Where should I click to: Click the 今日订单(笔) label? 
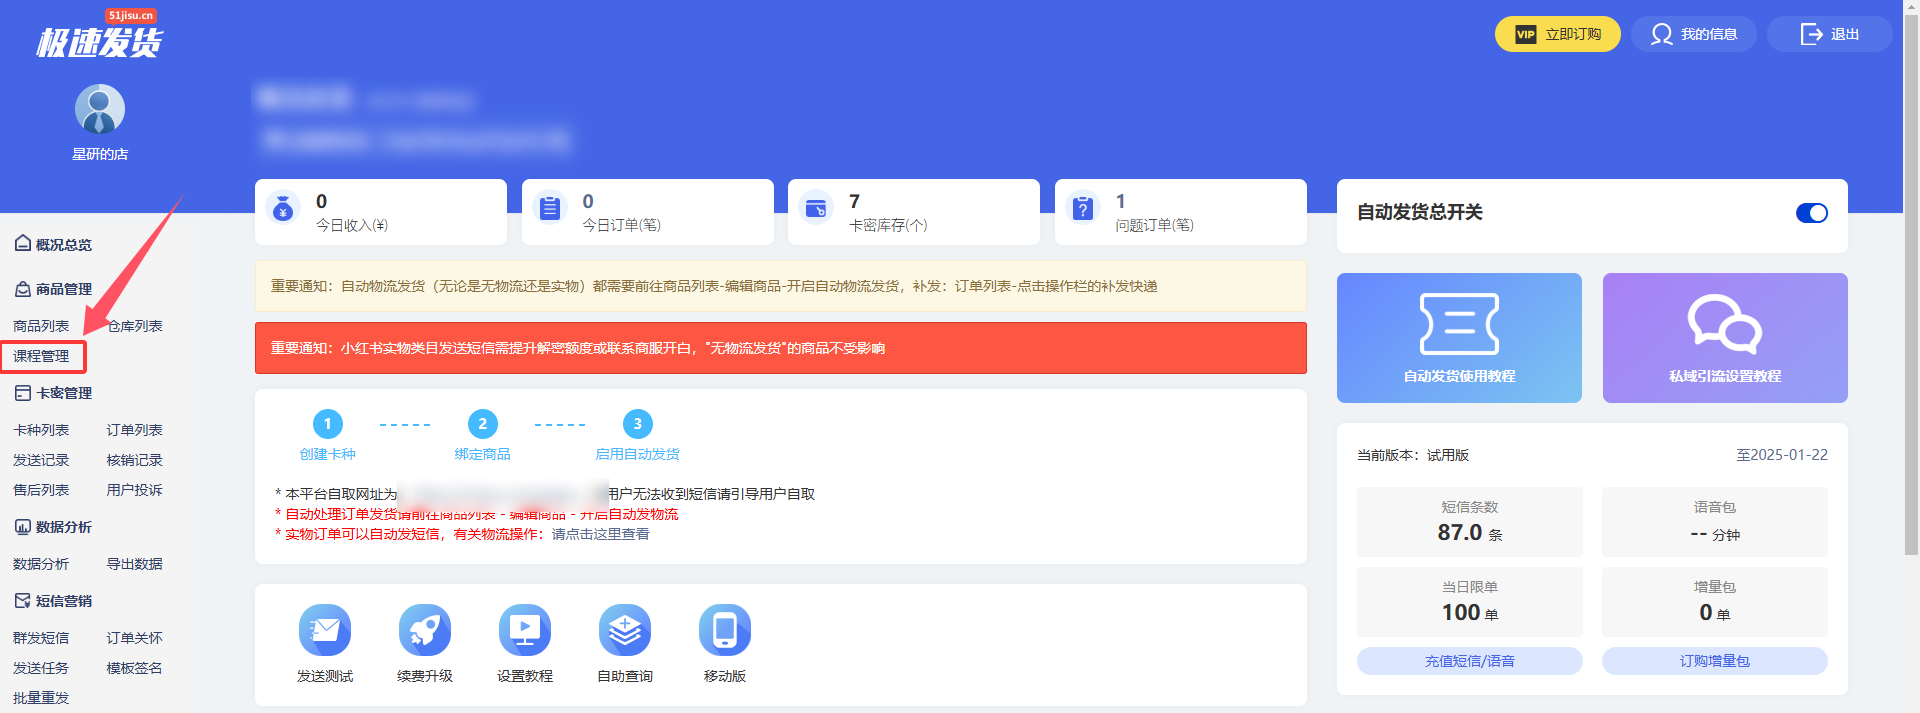coord(621,225)
